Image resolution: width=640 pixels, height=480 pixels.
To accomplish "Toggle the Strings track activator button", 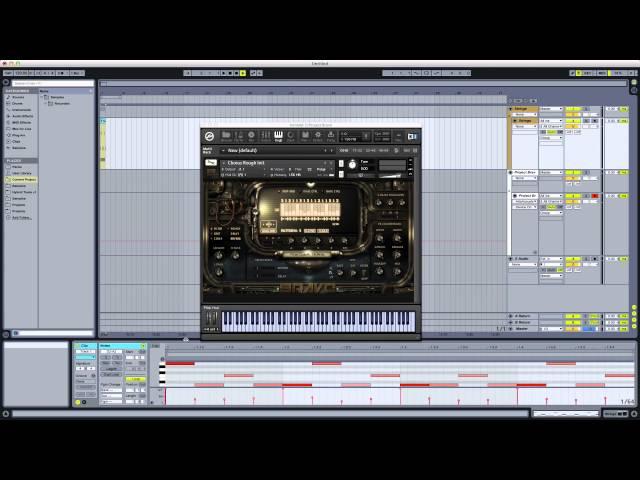I will click(573, 121).
